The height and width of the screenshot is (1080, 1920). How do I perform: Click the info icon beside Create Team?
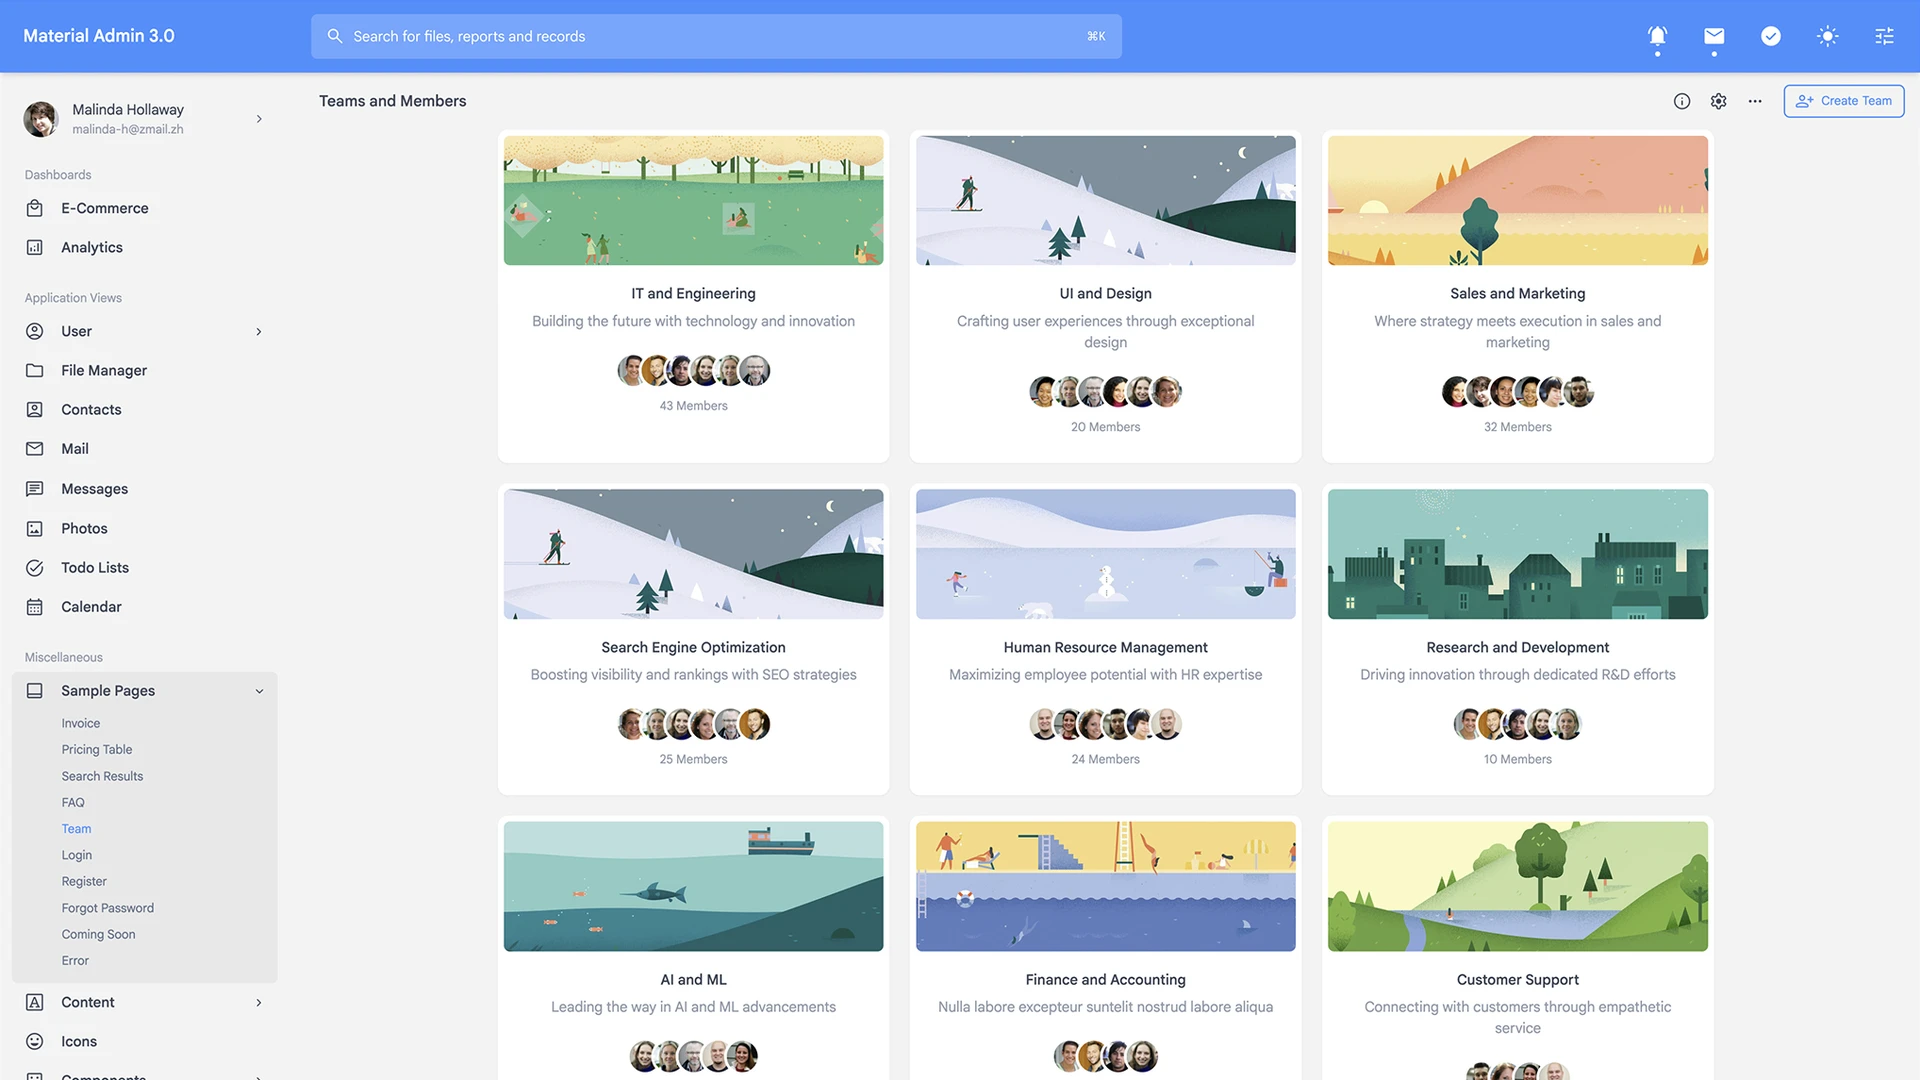coord(1682,101)
